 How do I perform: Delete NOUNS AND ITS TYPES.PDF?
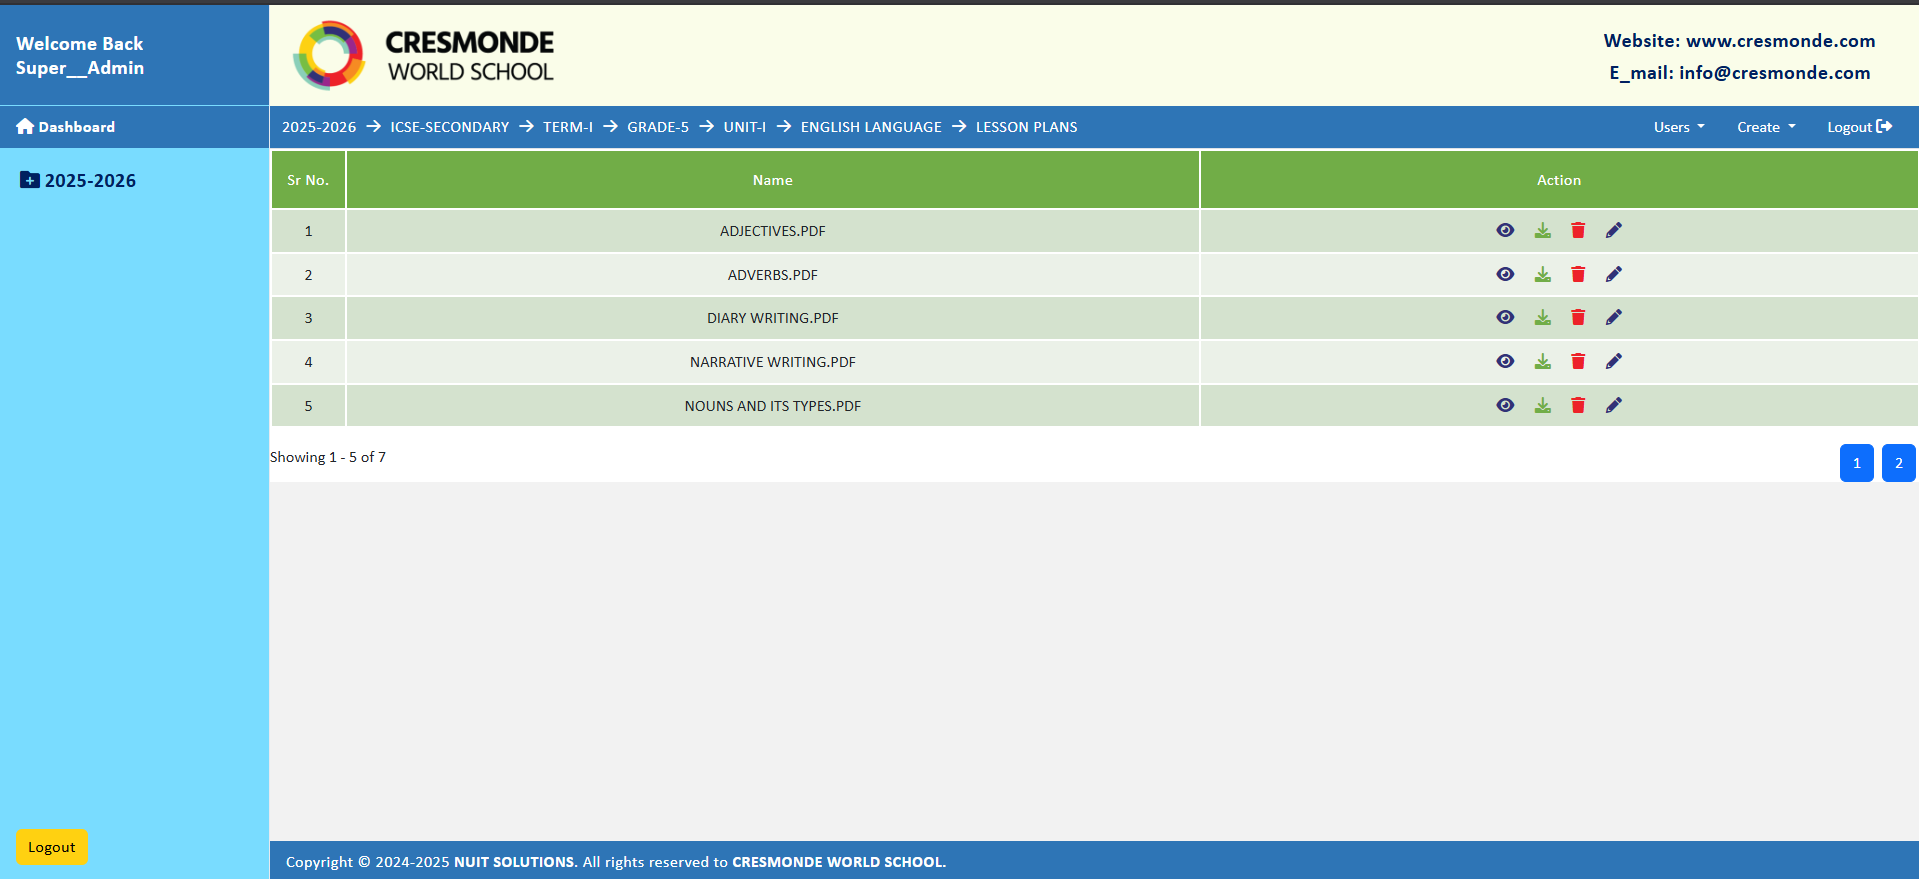[1578, 406]
